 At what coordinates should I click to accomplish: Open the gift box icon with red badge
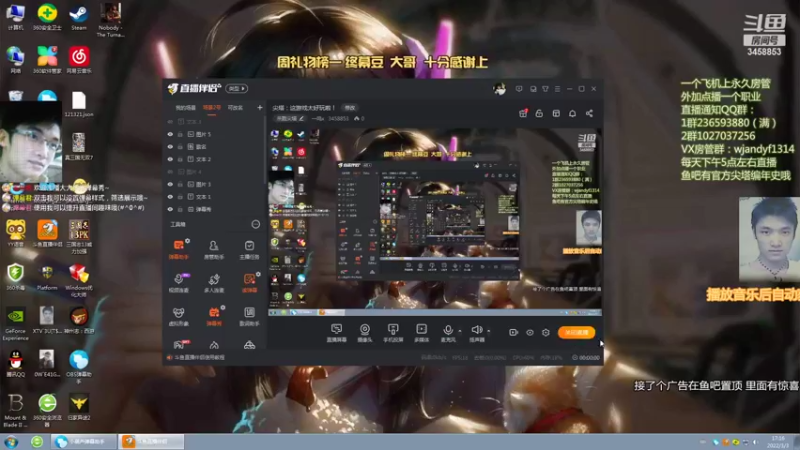click(523, 113)
